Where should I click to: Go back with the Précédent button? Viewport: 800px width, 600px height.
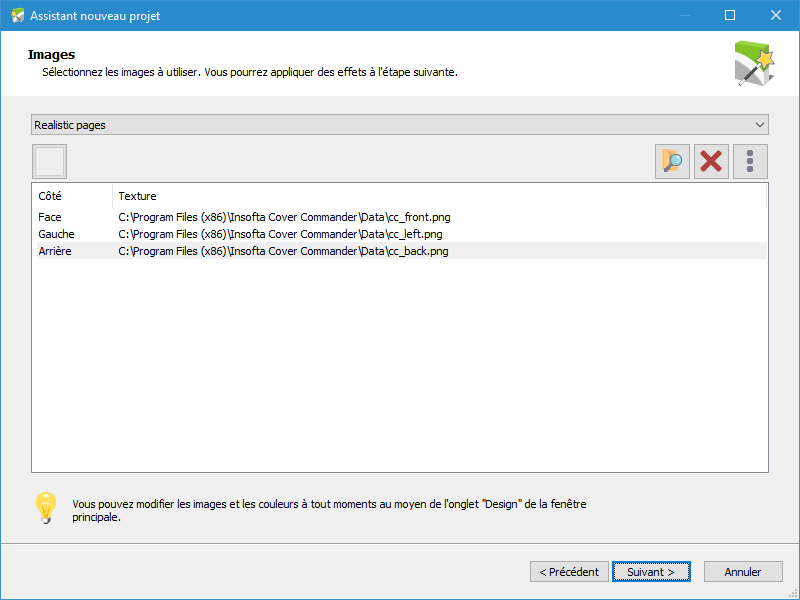pos(569,571)
